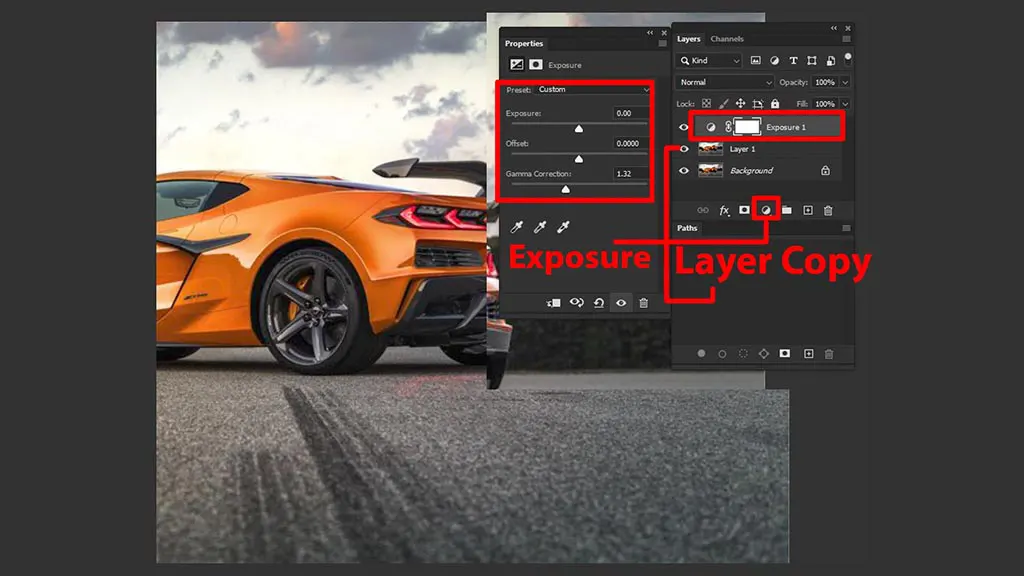Make work path from selection

click(x=764, y=353)
